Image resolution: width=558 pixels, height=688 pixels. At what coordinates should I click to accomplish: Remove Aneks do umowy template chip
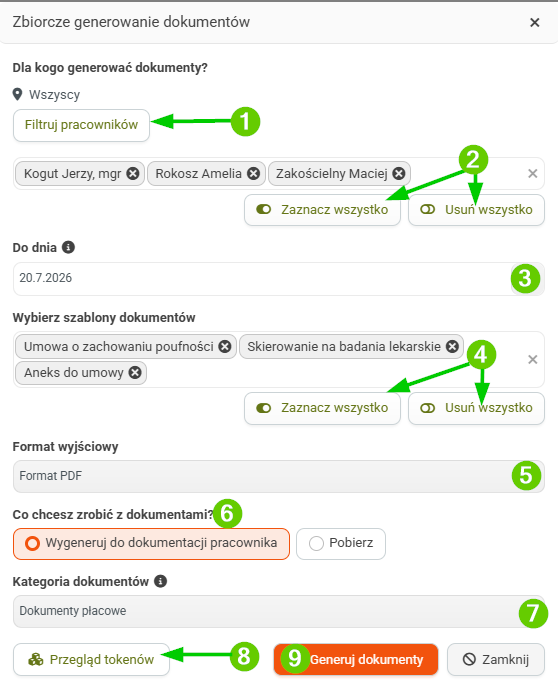coord(135,373)
